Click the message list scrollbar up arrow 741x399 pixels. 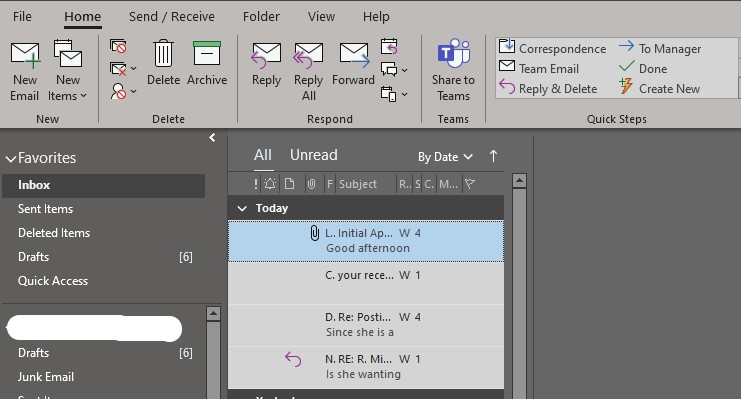(x=519, y=181)
